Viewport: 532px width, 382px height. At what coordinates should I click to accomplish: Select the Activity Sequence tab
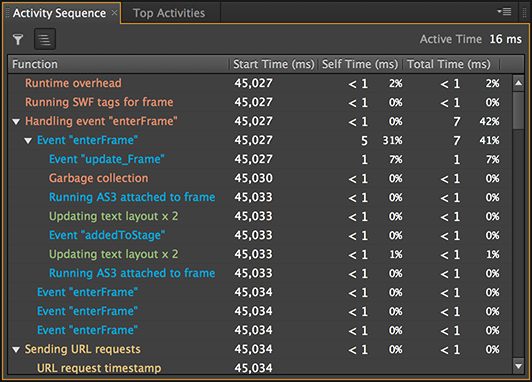59,13
